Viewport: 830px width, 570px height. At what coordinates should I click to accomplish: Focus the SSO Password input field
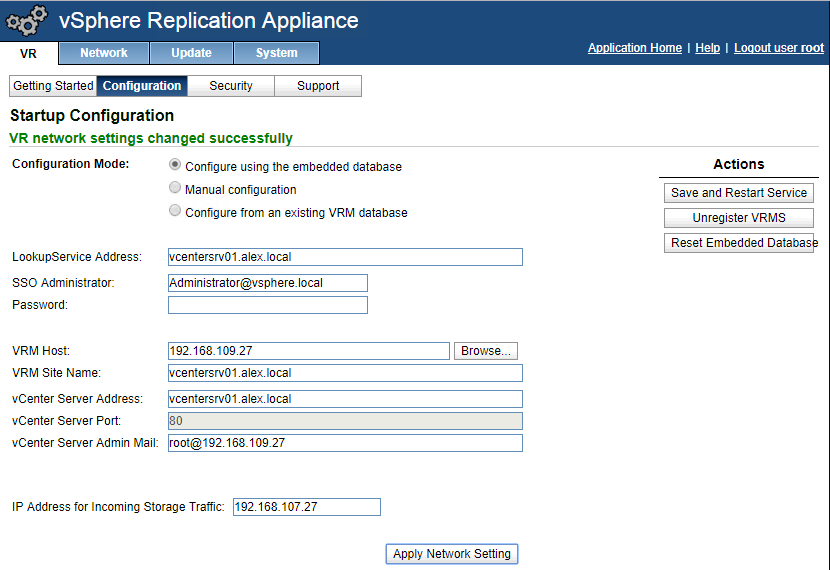click(x=268, y=305)
